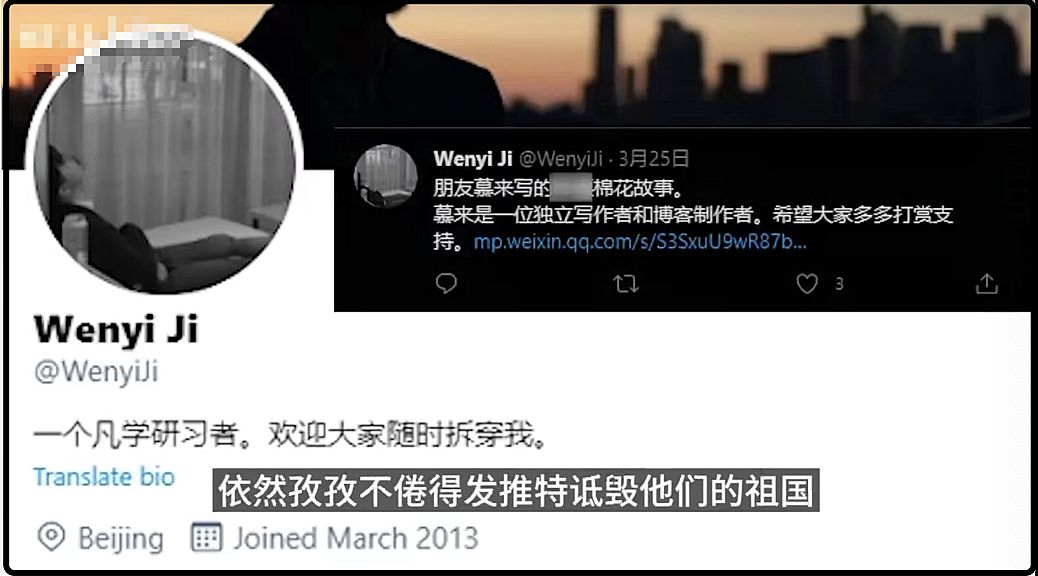The height and width of the screenshot is (576, 1038).
Task: Click the like count number 3
Action: [839, 284]
